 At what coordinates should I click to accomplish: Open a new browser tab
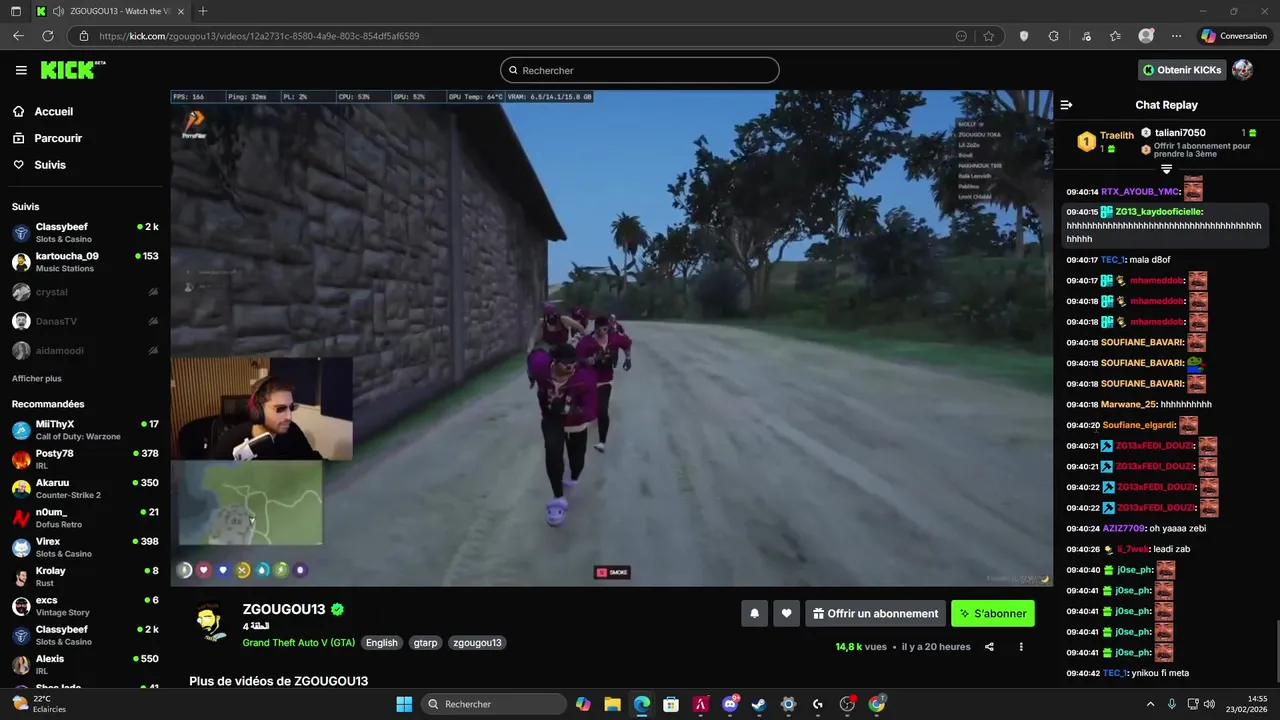click(203, 11)
